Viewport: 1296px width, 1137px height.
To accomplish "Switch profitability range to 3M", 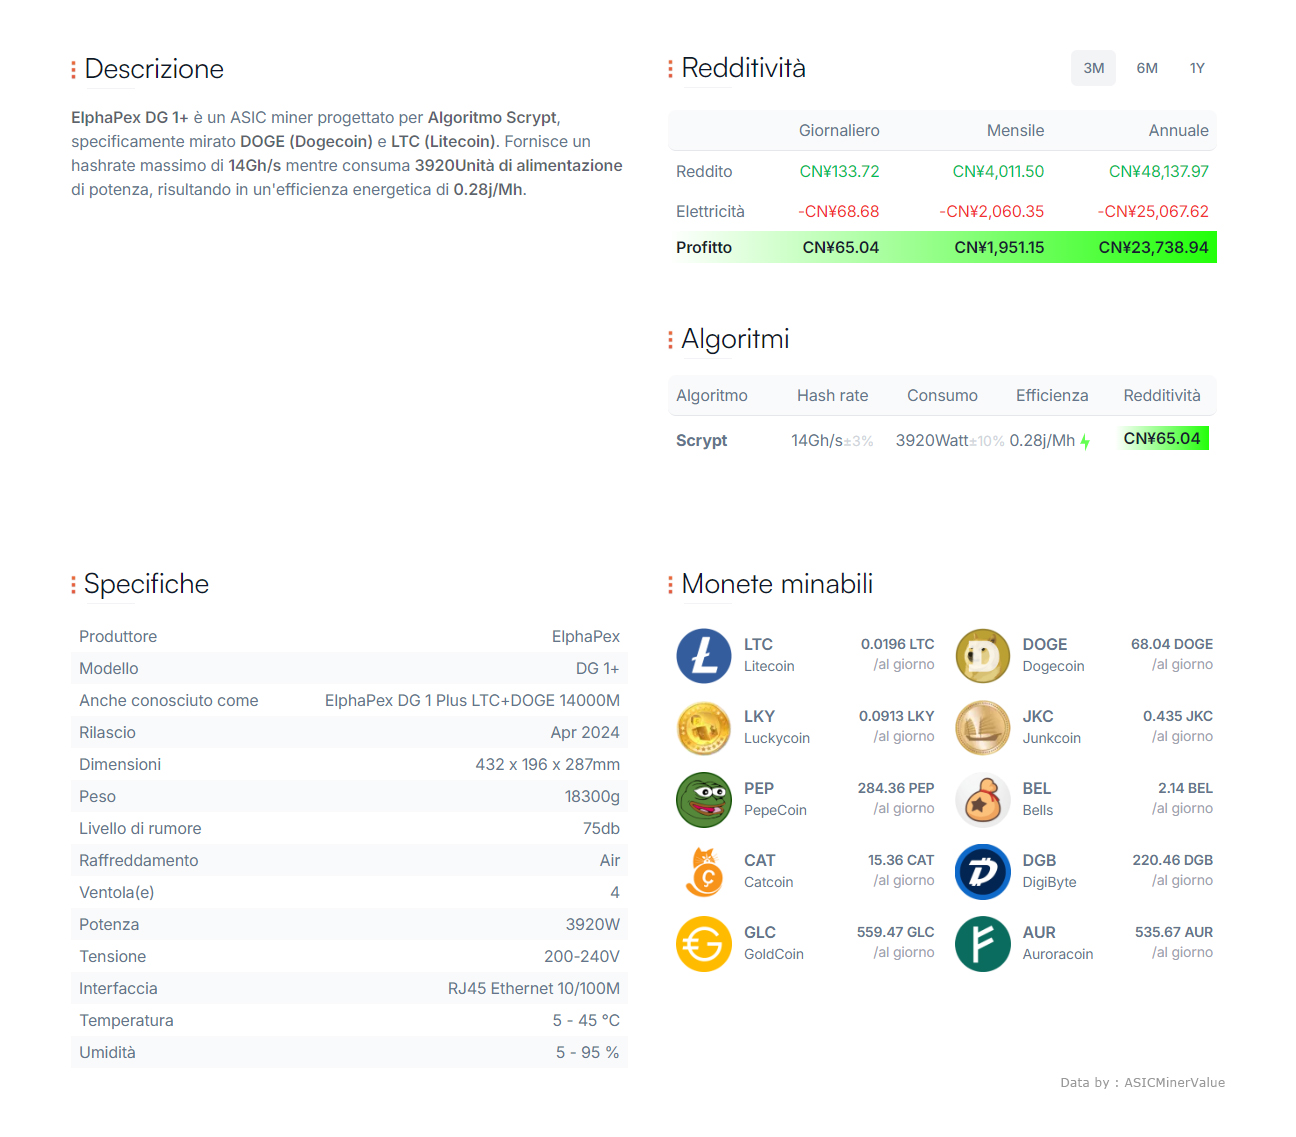I will coord(1093,68).
